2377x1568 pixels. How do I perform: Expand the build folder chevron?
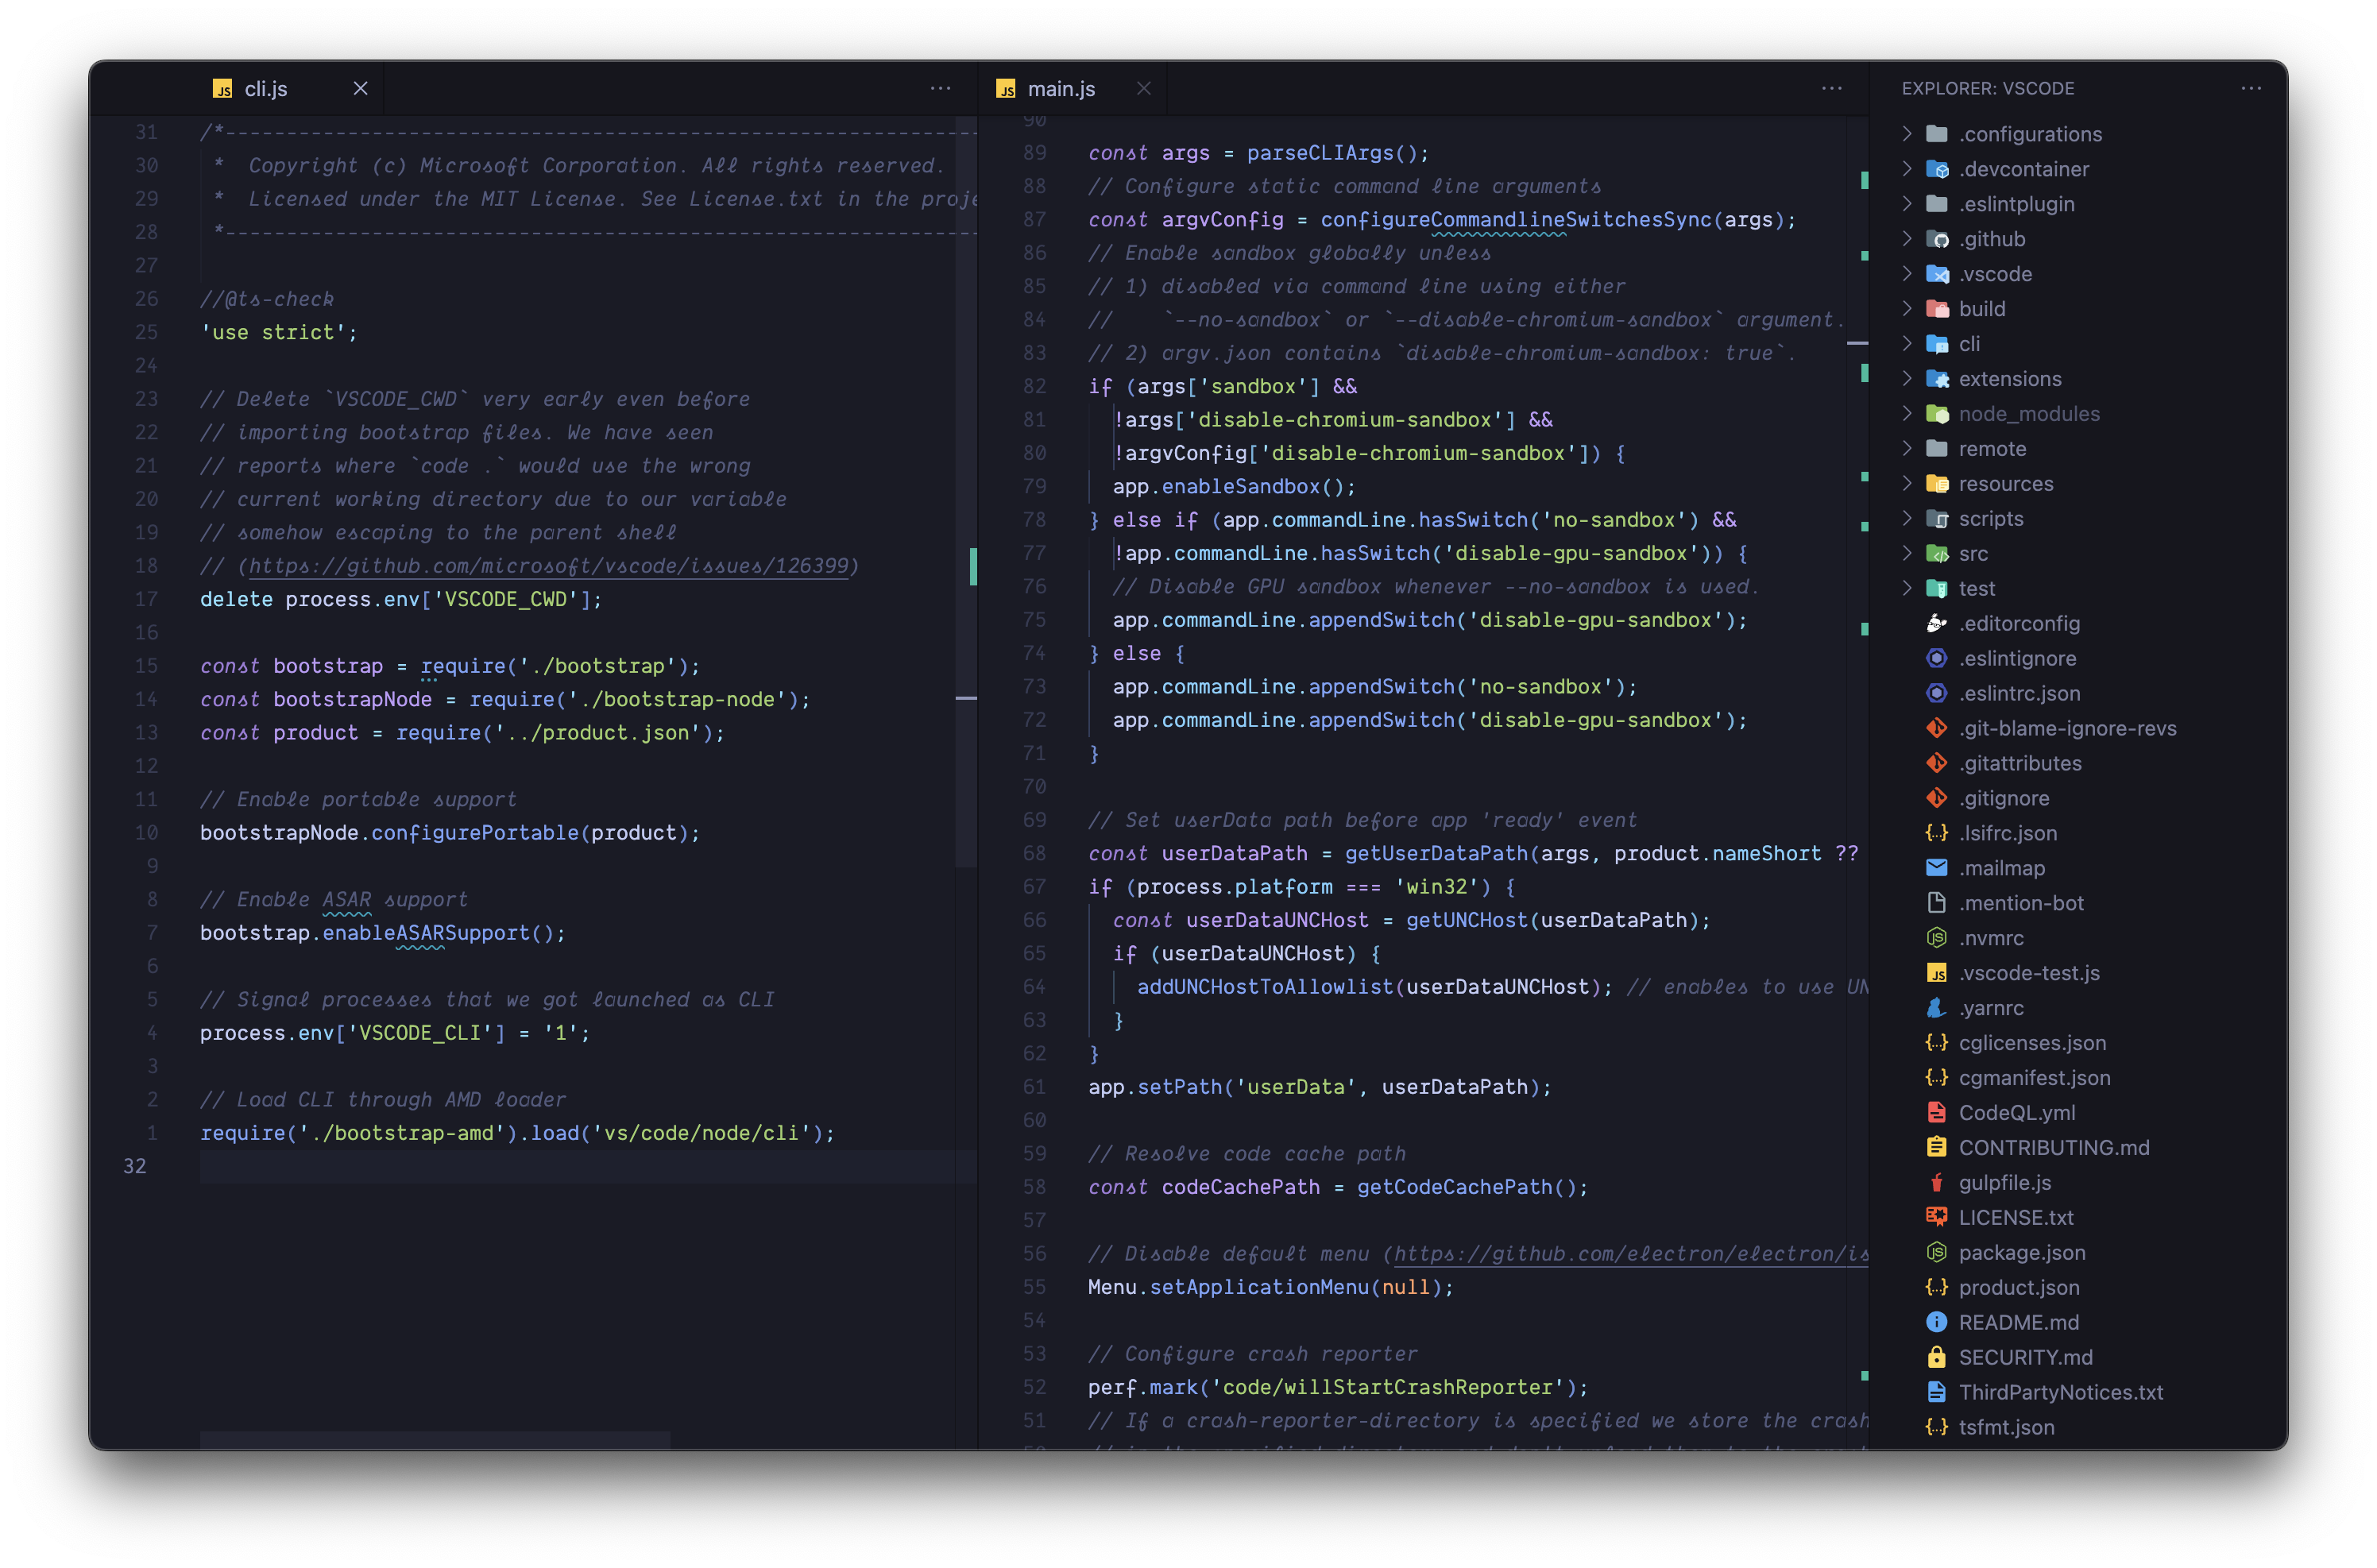tap(1906, 309)
